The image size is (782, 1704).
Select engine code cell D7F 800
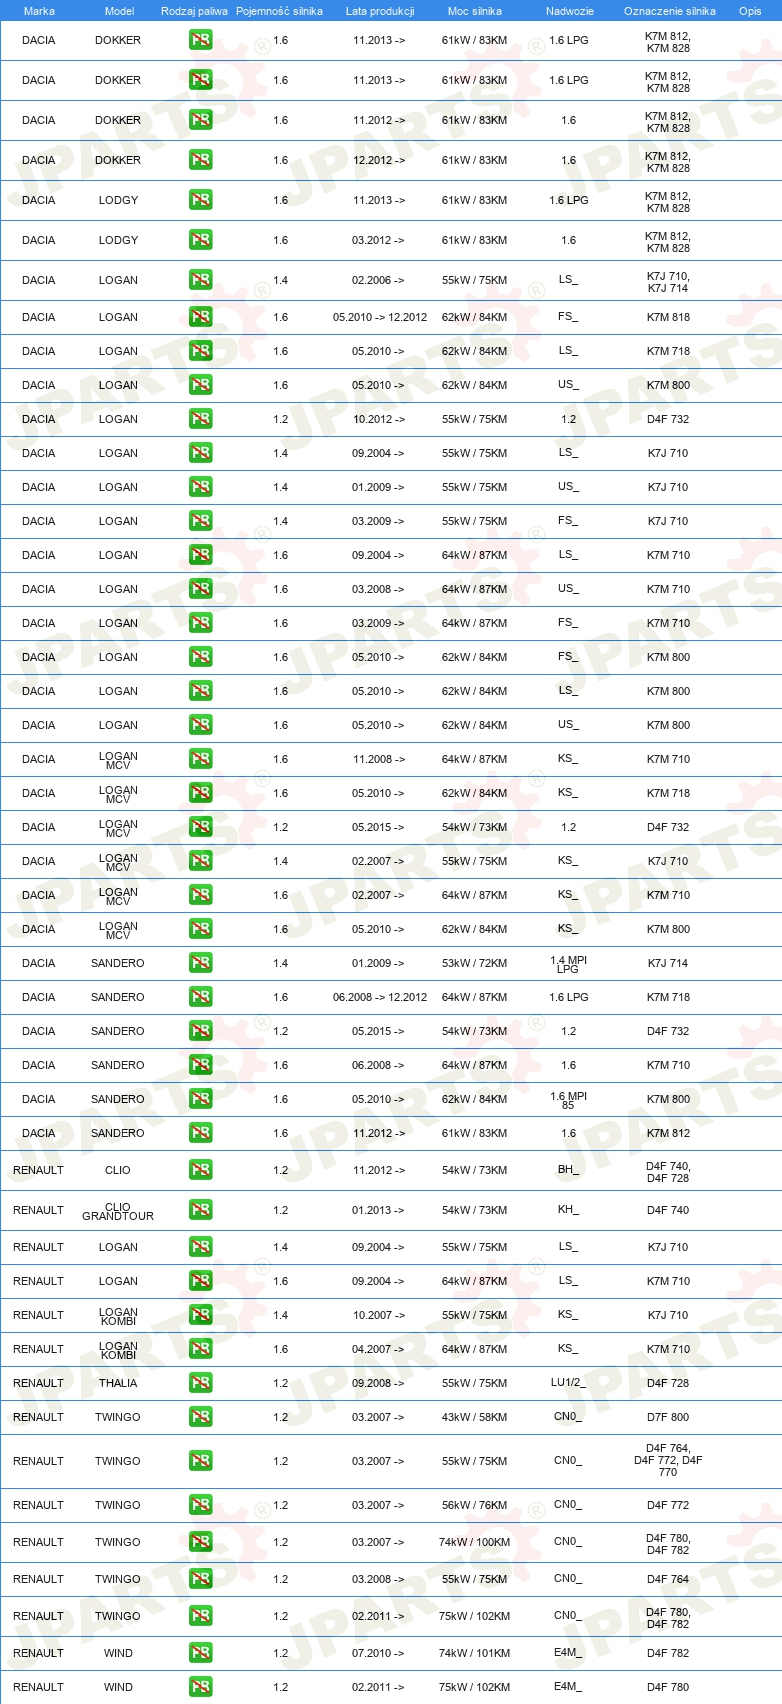[668, 1417]
